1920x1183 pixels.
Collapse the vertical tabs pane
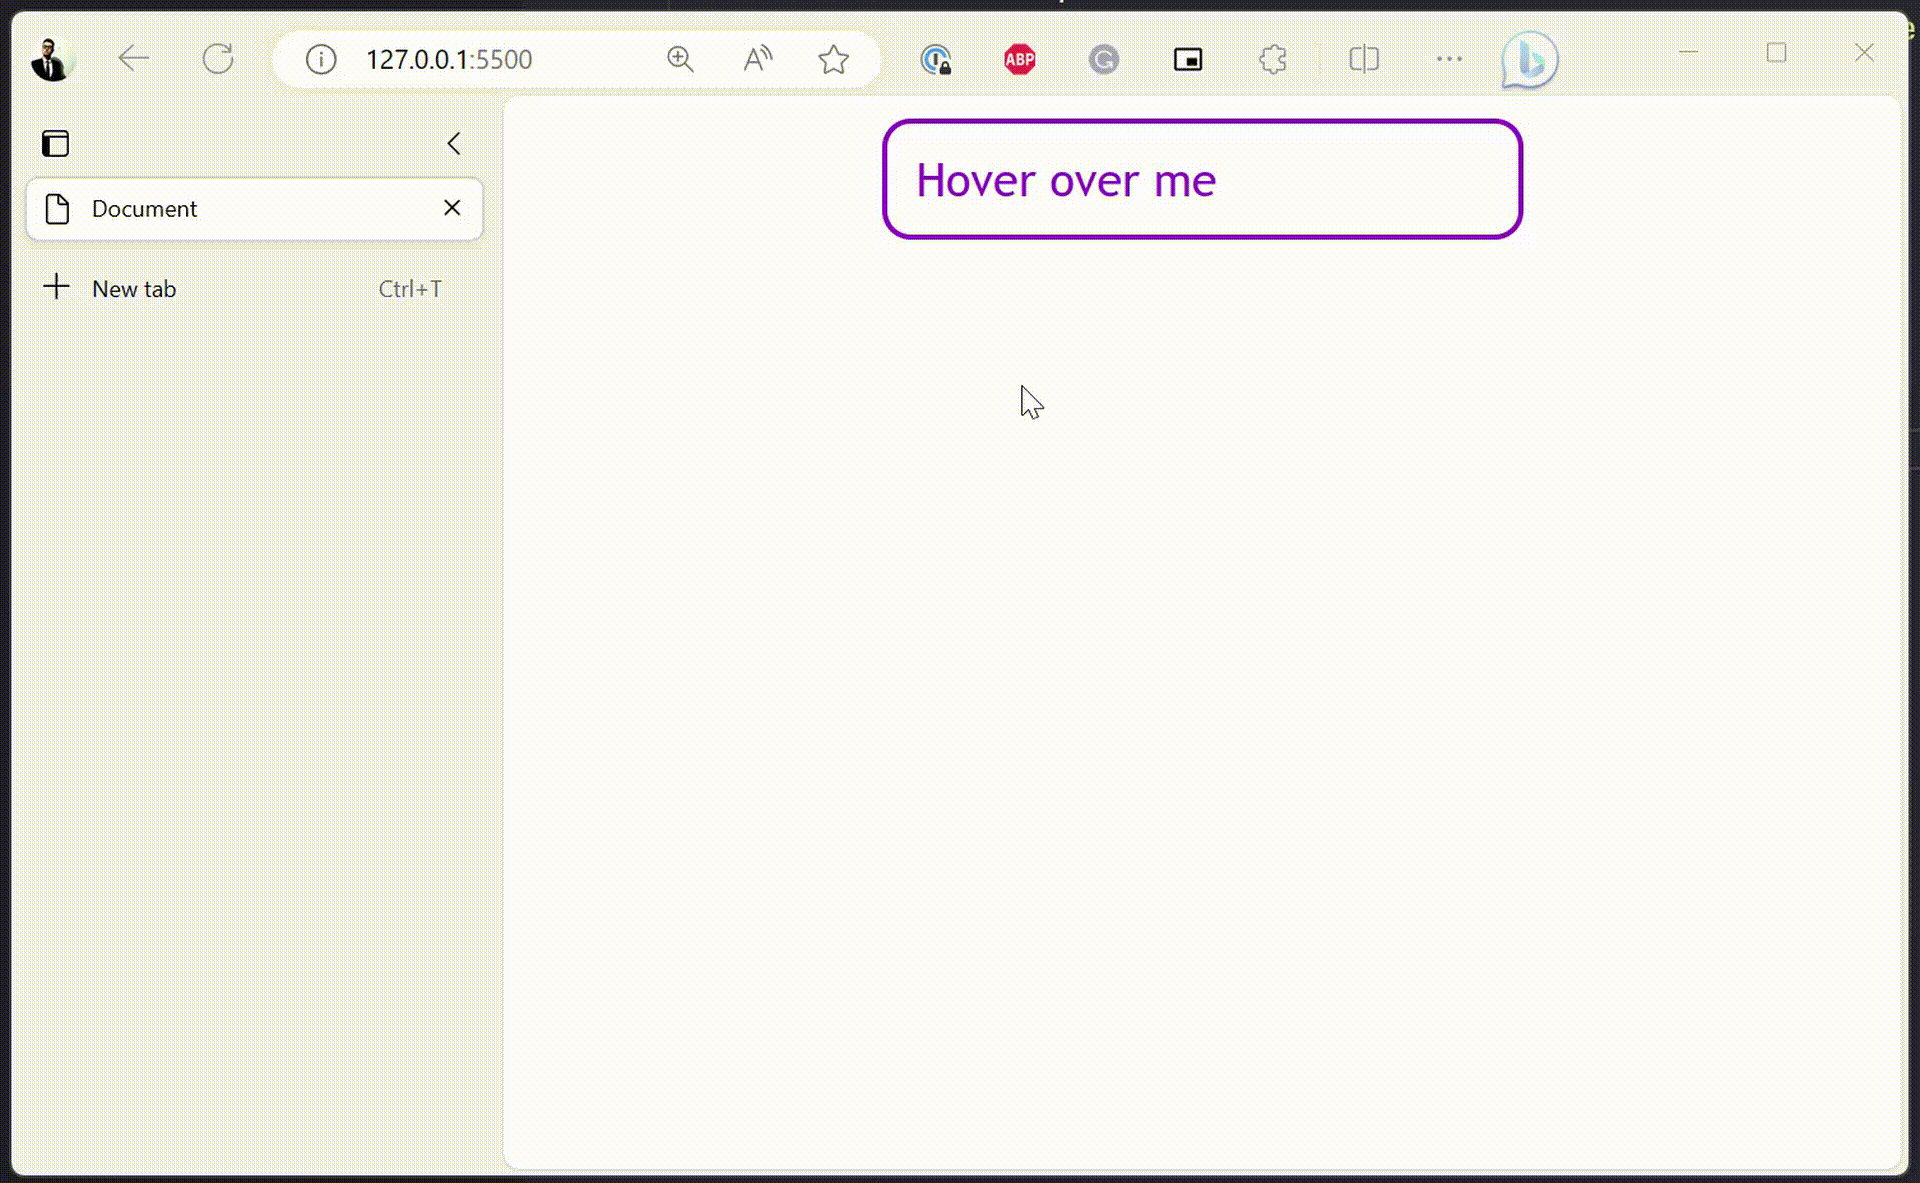pos(454,143)
